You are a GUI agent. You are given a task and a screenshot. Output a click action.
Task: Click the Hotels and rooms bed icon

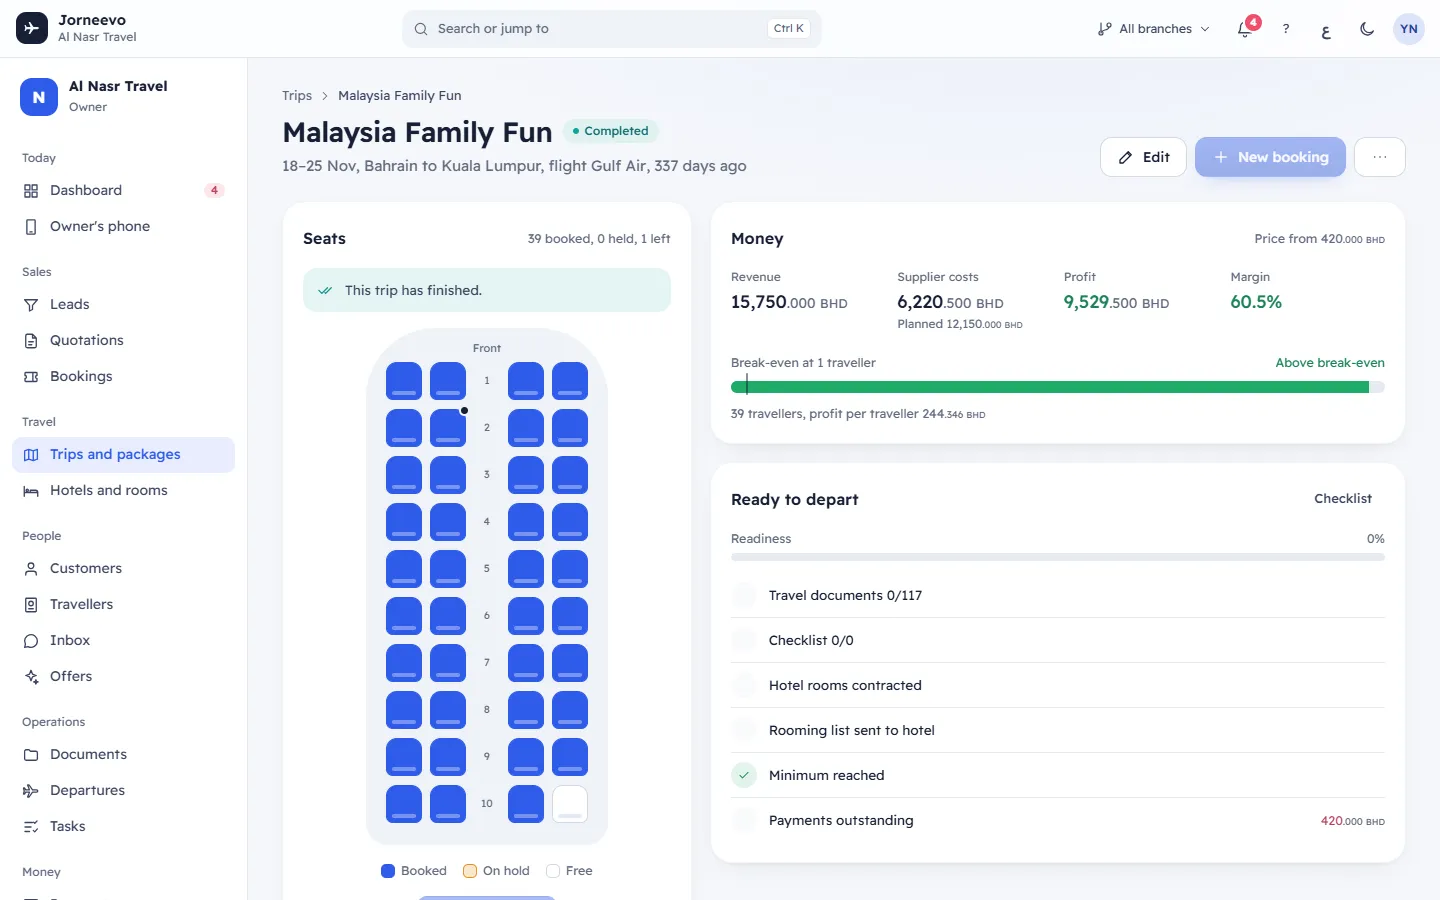31,491
